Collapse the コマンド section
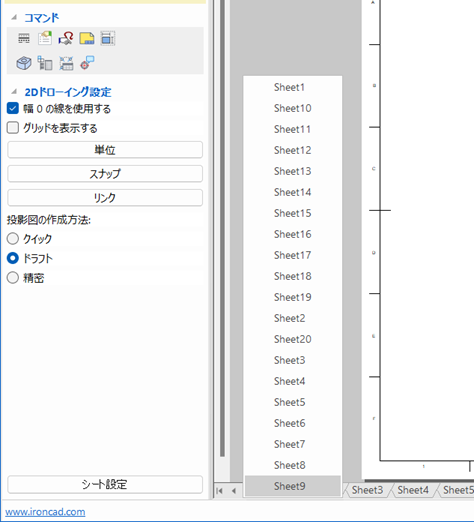The width and height of the screenshot is (474, 522). click(14, 17)
